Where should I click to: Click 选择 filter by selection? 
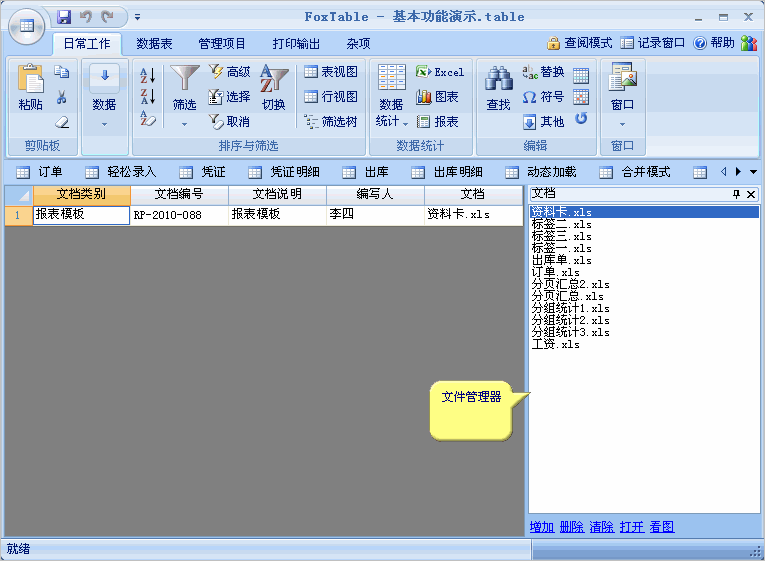click(229, 97)
